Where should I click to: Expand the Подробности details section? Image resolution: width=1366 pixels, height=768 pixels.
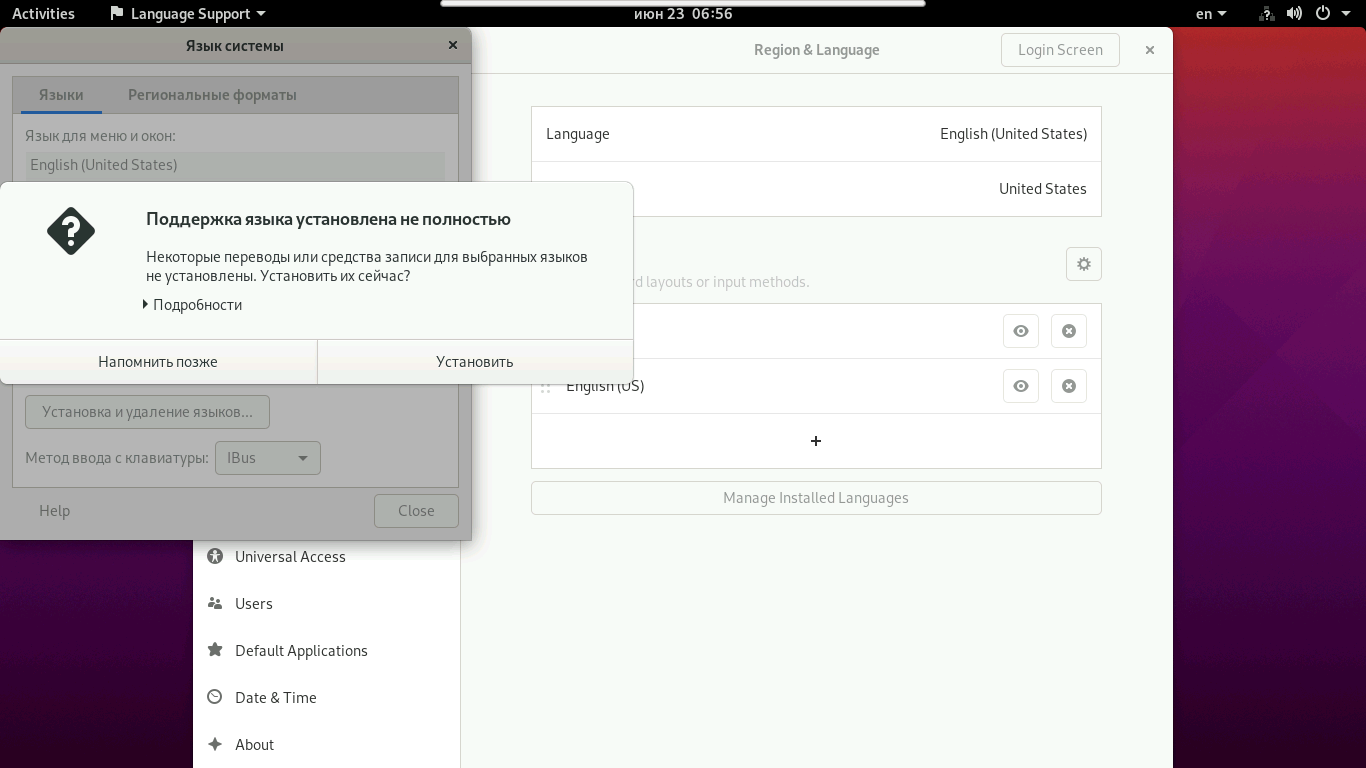click(x=192, y=305)
